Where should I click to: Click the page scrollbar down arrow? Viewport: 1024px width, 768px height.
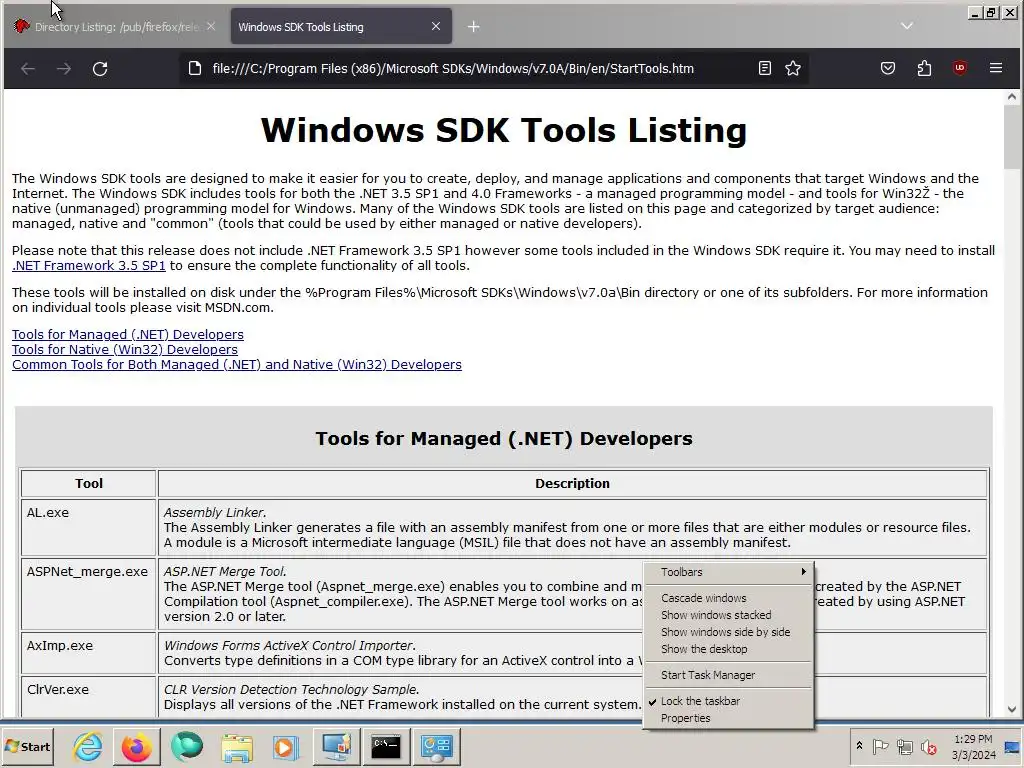1012,709
